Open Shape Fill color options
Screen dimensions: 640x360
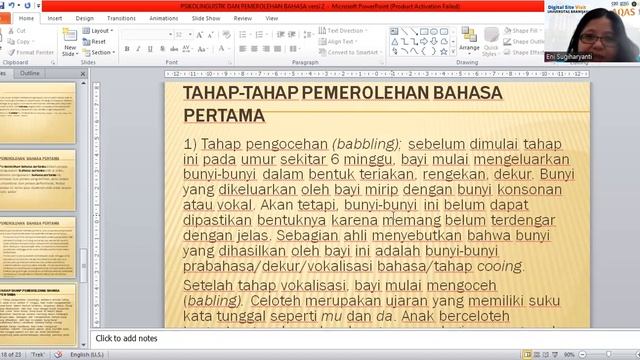pyautogui.click(x=522, y=31)
